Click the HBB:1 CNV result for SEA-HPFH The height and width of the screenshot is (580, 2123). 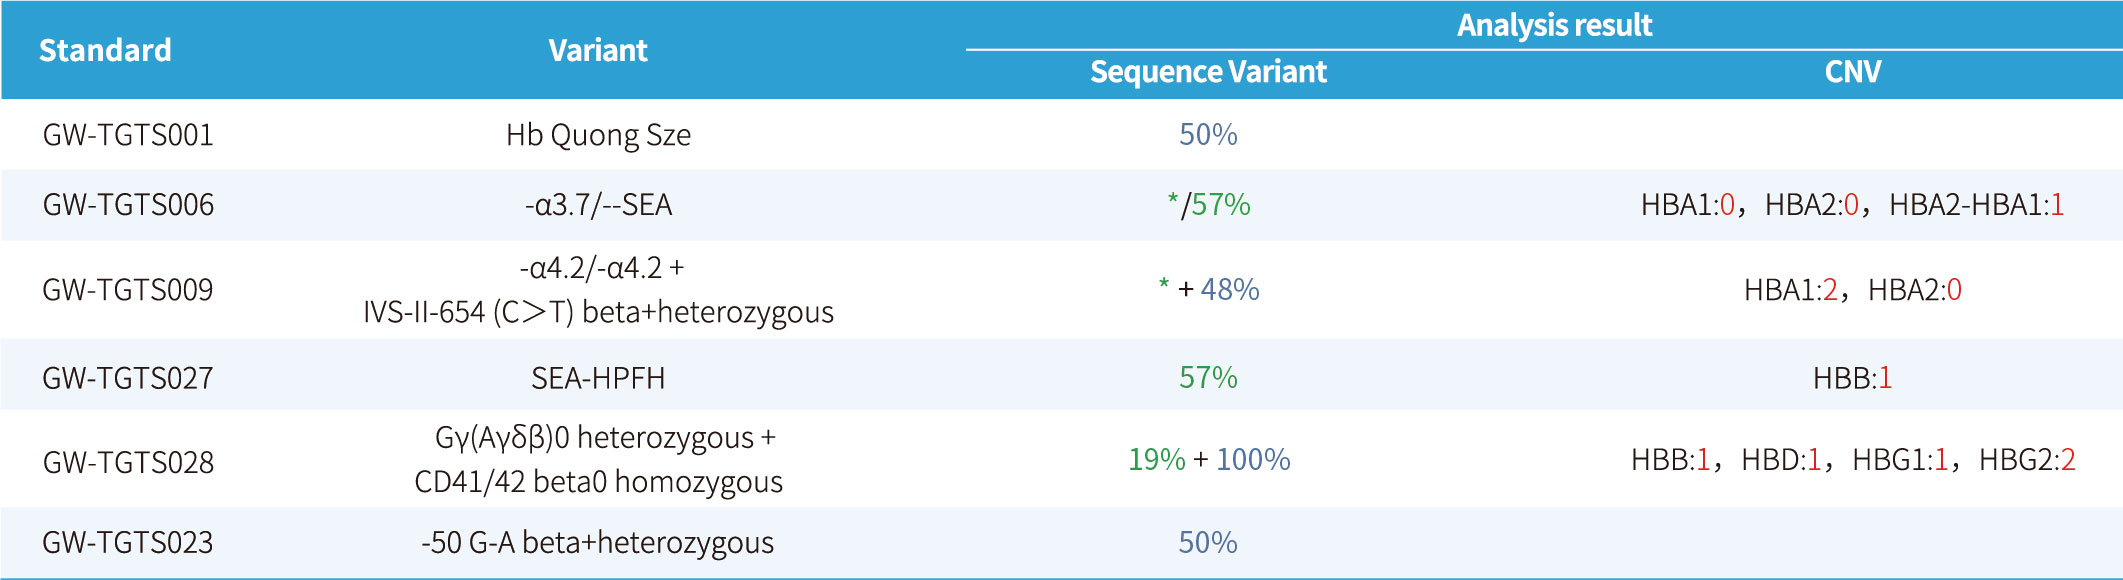1852,378
